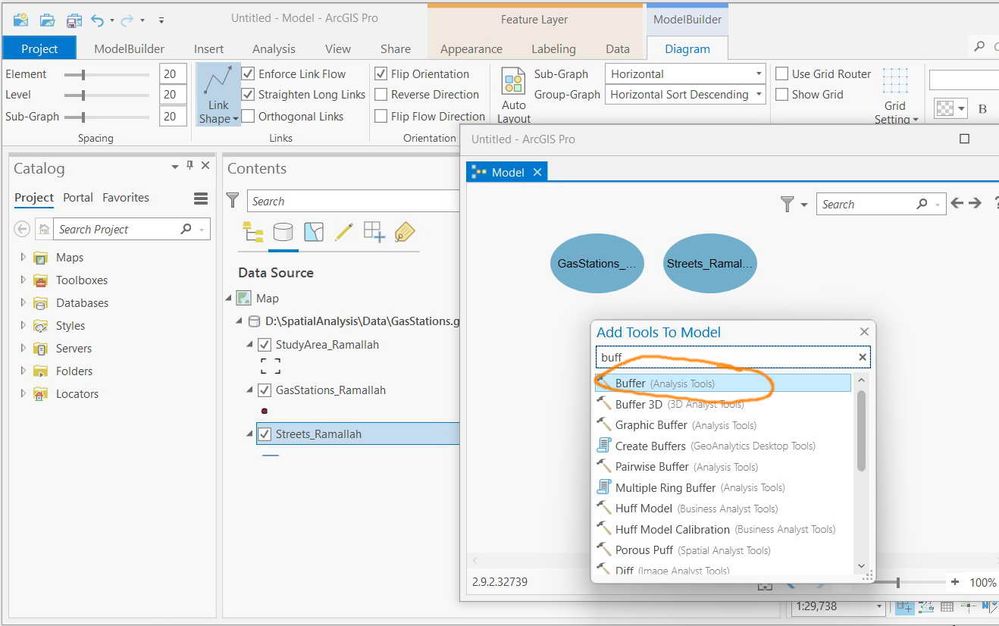The width and height of the screenshot is (999, 626).
Task: Expand the Maps node in Catalog
Action: pyautogui.click(x=23, y=257)
